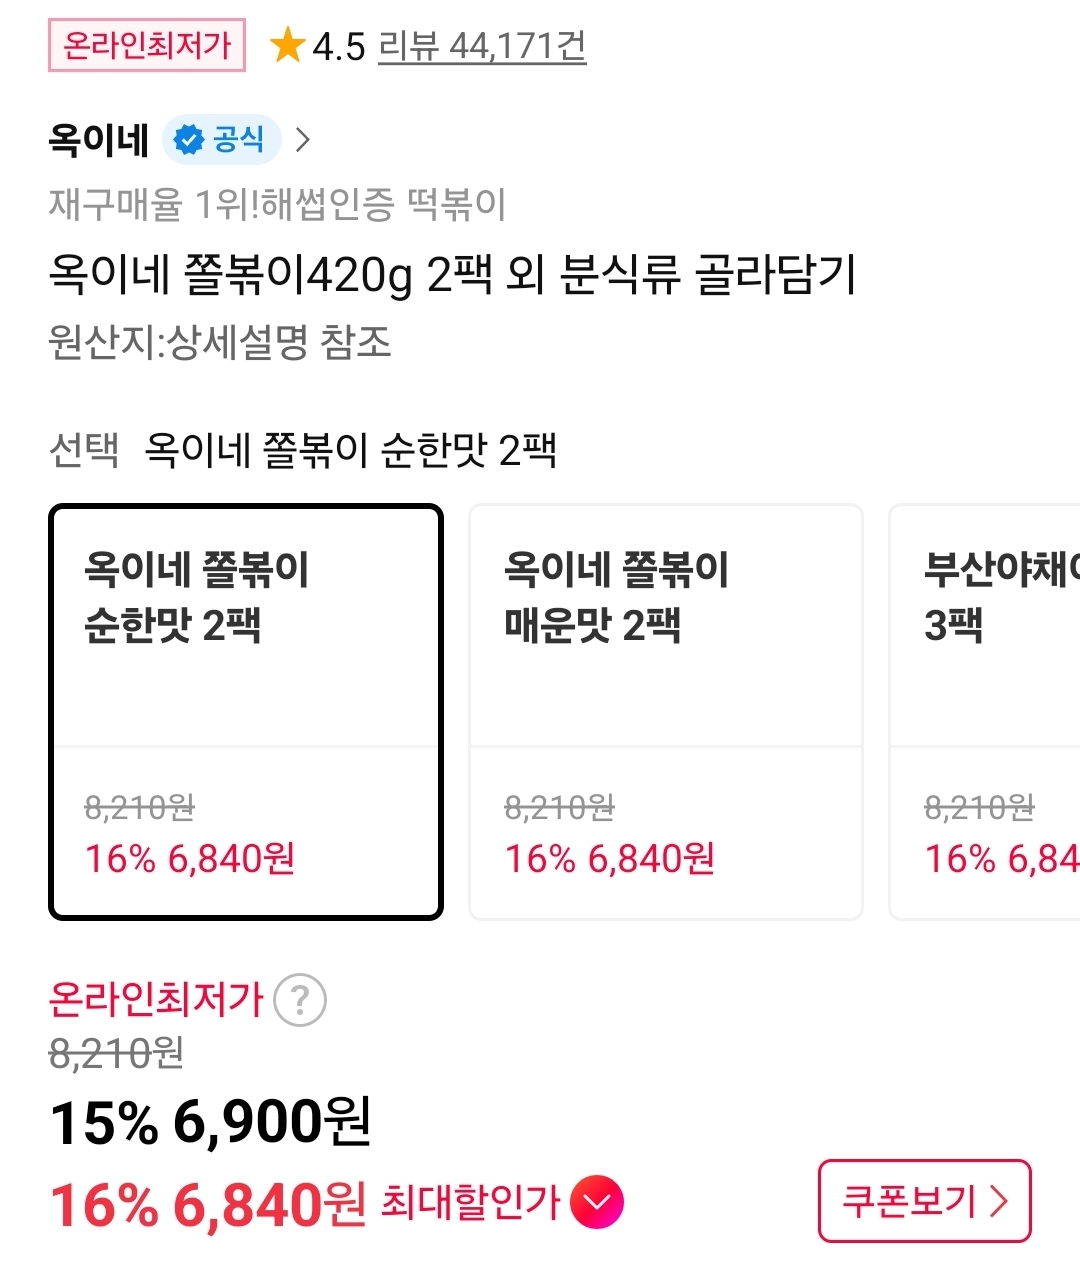Image resolution: width=1080 pixels, height=1282 pixels.
Task: Choose the 부산야채 3팩 option card
Action: [x=985, y=711]
